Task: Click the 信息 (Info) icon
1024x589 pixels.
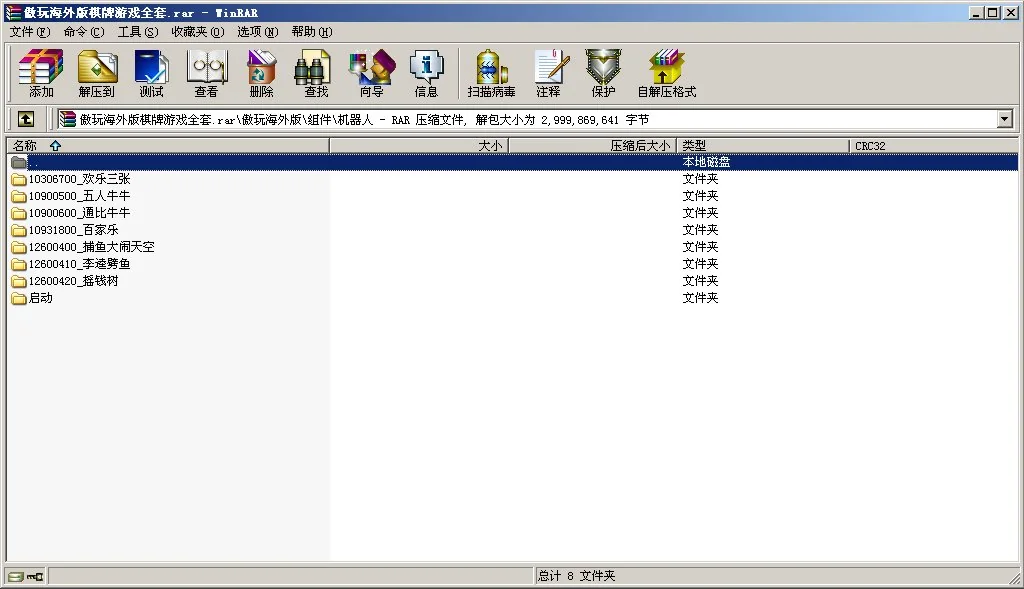Action: tap(427, 73)
